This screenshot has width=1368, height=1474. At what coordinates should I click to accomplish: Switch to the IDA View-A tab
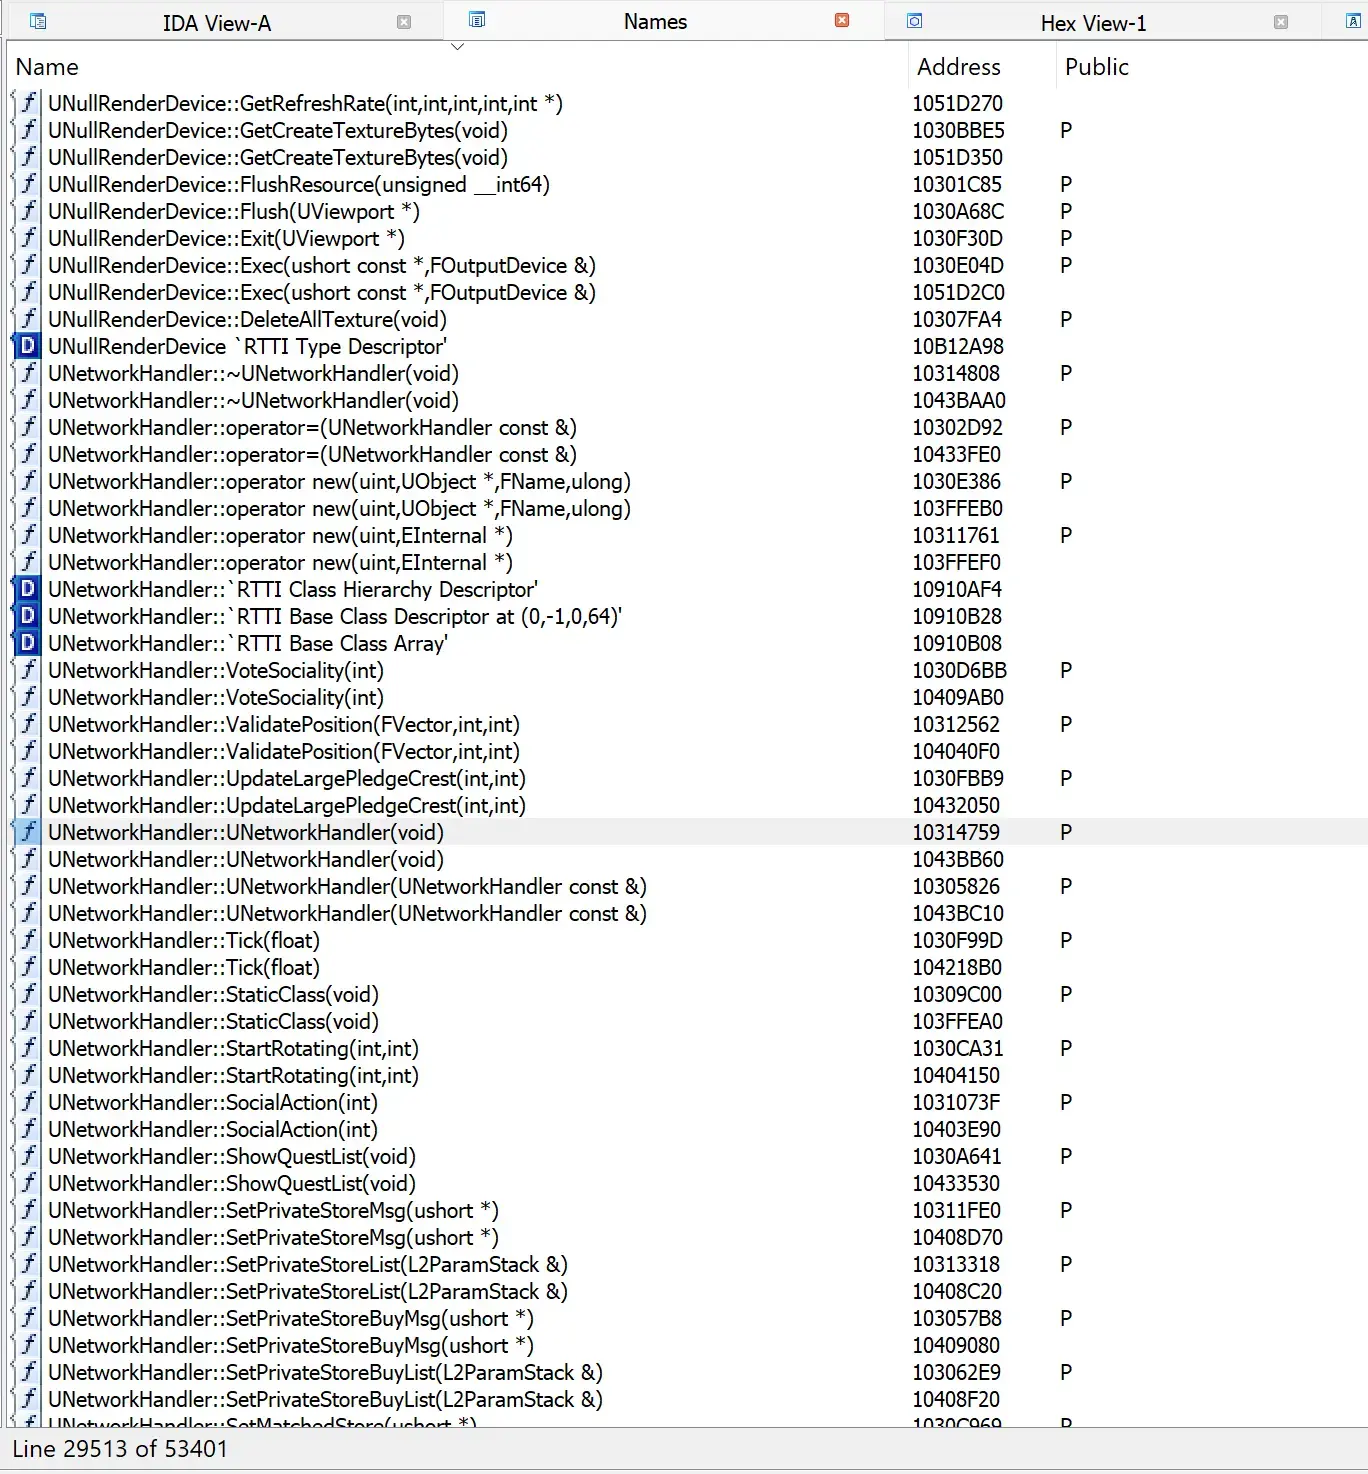click(217, 22)
